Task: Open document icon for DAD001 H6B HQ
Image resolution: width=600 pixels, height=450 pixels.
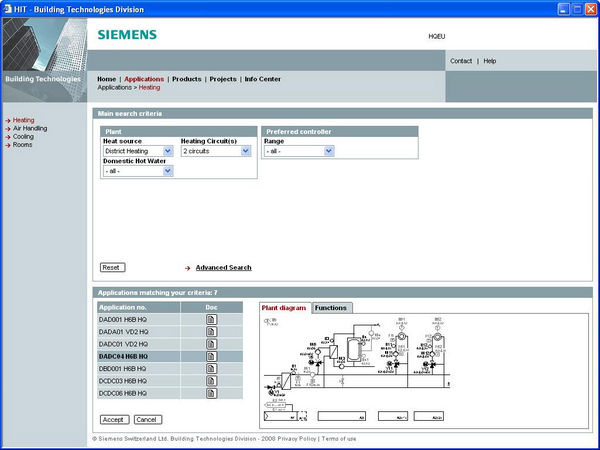Action: click(211, 319)
